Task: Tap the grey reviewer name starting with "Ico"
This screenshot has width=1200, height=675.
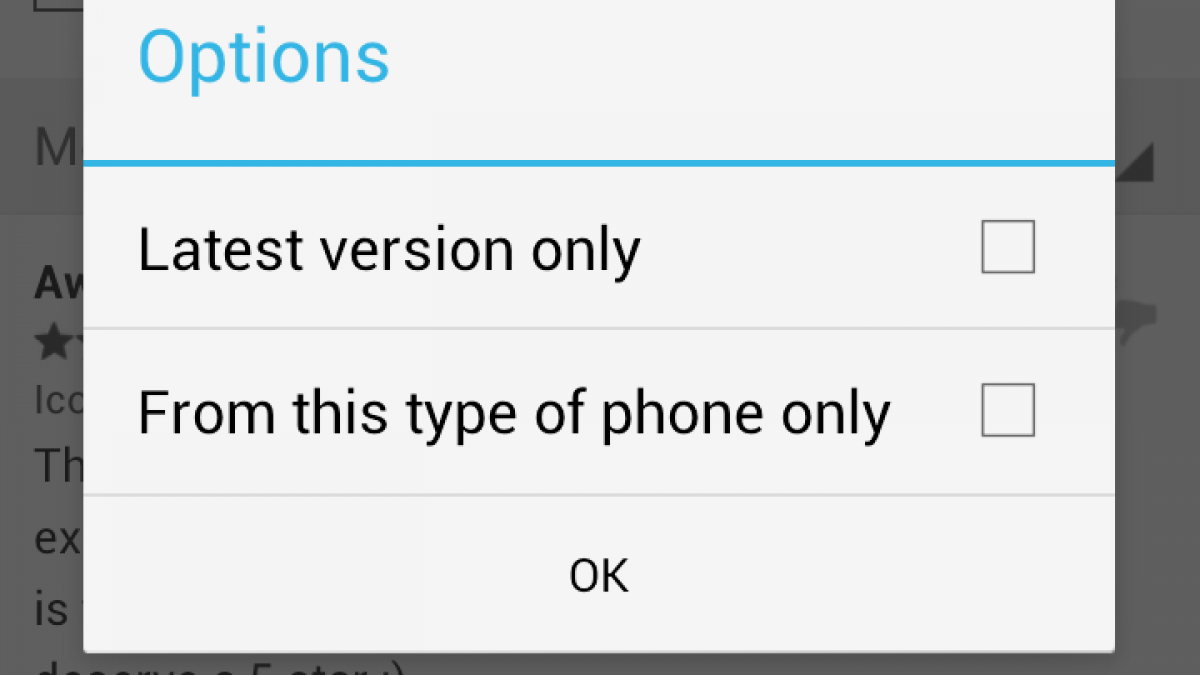Action: click(x=59, y=398)
